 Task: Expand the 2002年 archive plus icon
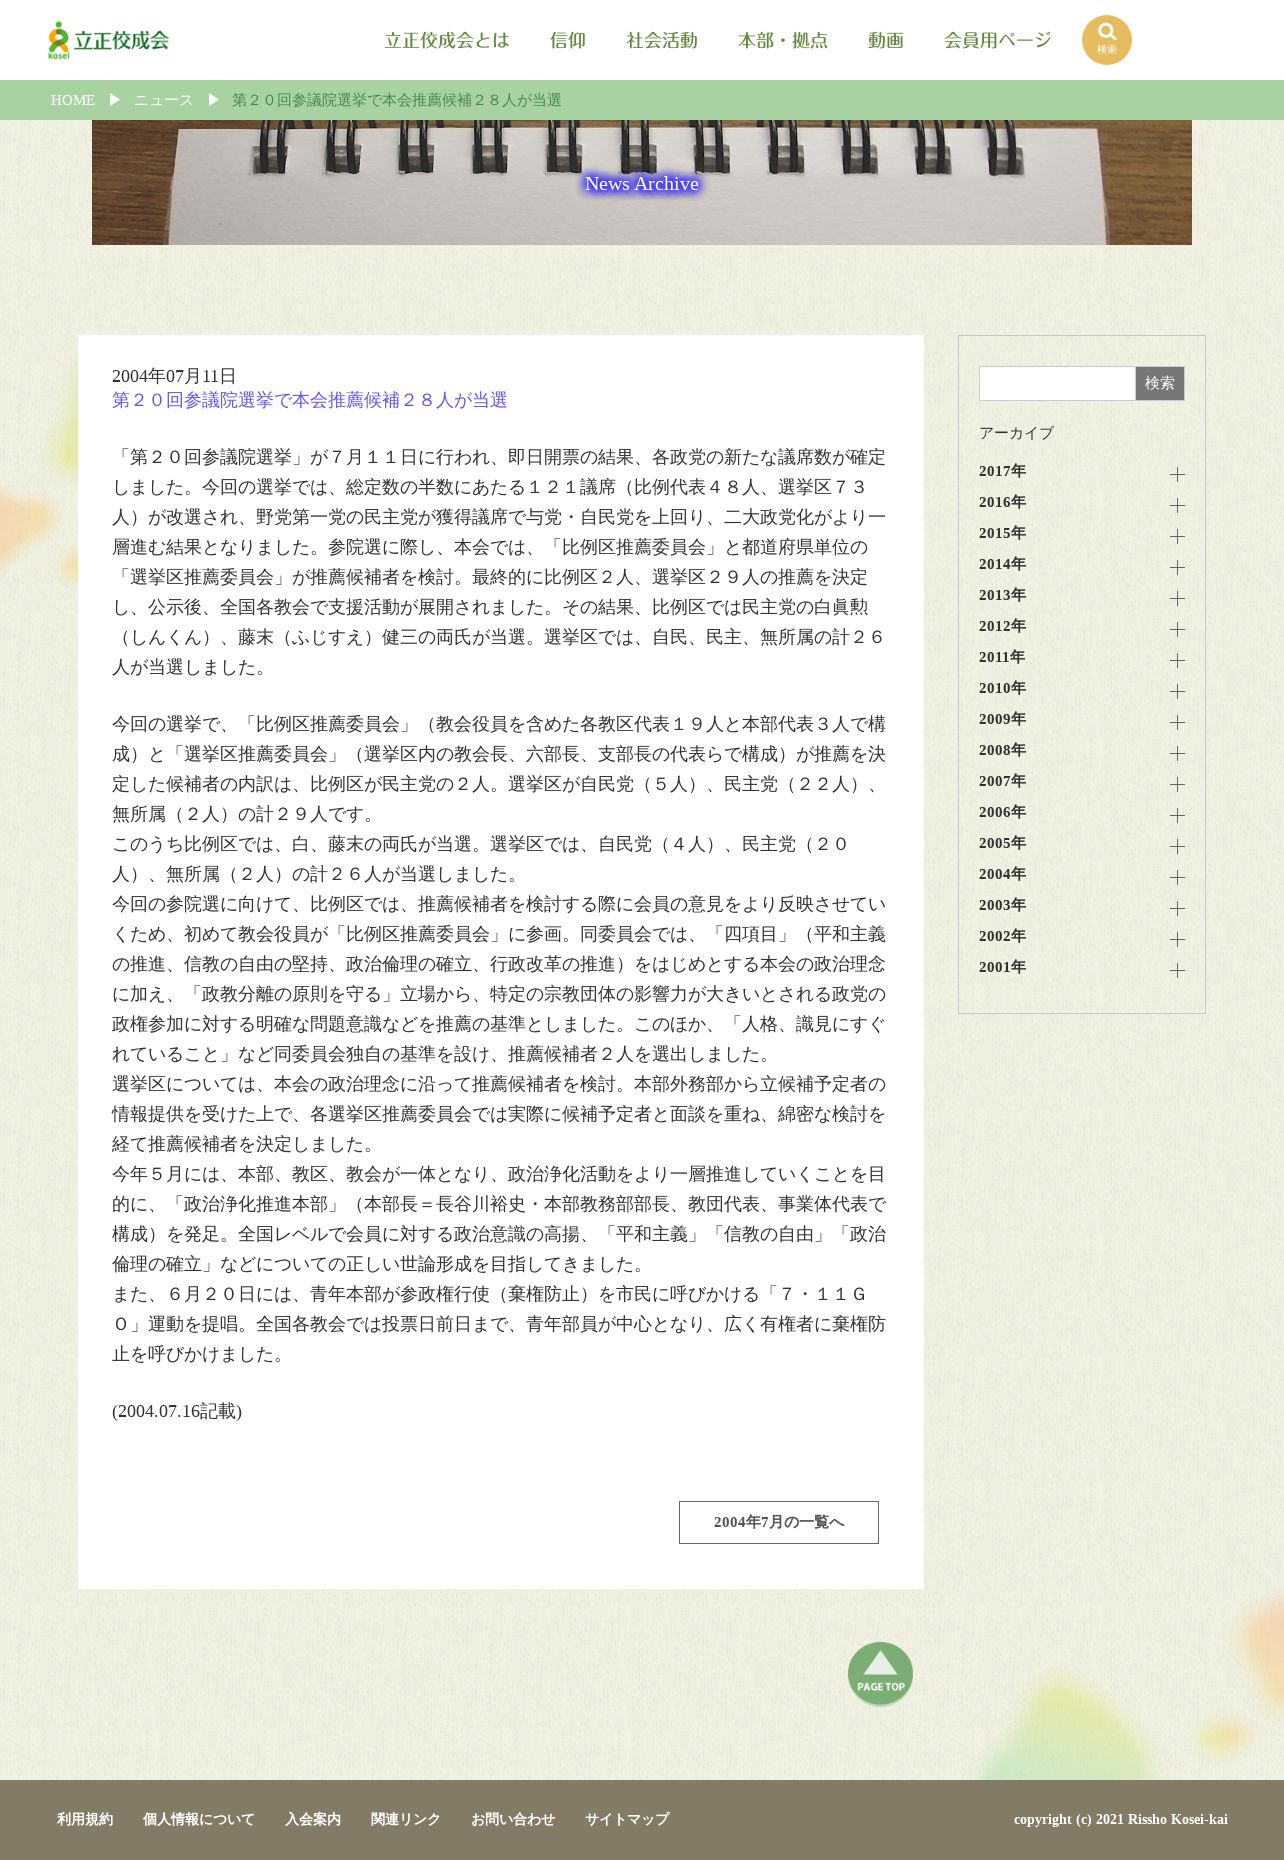[x=1177, y=939]
